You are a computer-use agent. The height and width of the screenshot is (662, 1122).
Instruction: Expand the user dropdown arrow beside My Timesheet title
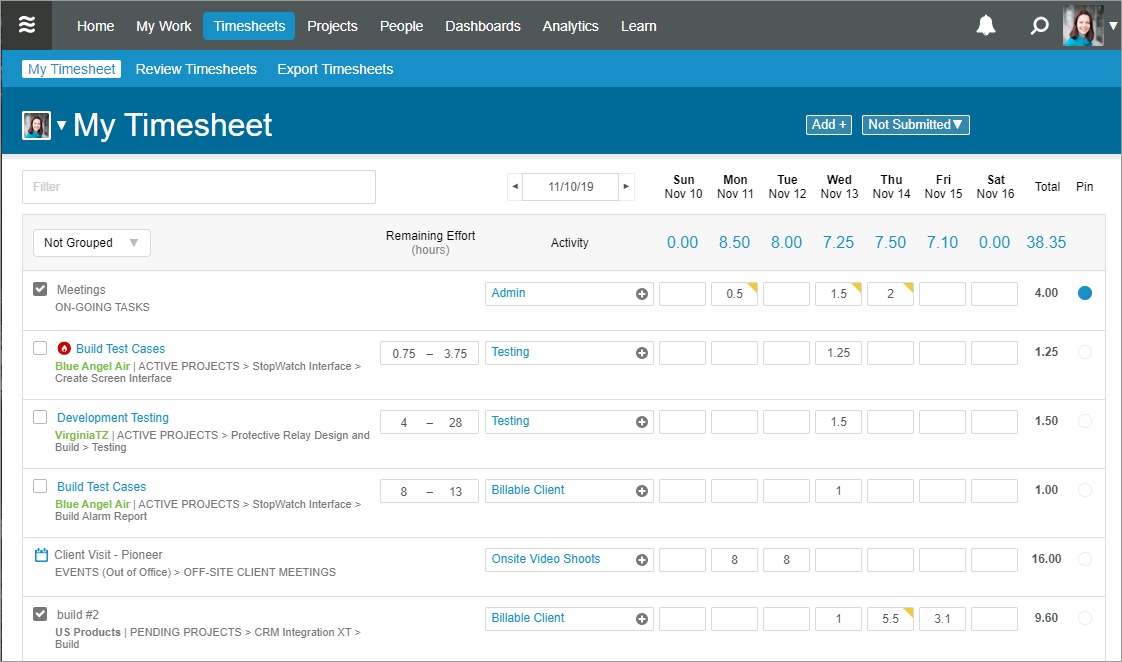(x=61, y=125)
